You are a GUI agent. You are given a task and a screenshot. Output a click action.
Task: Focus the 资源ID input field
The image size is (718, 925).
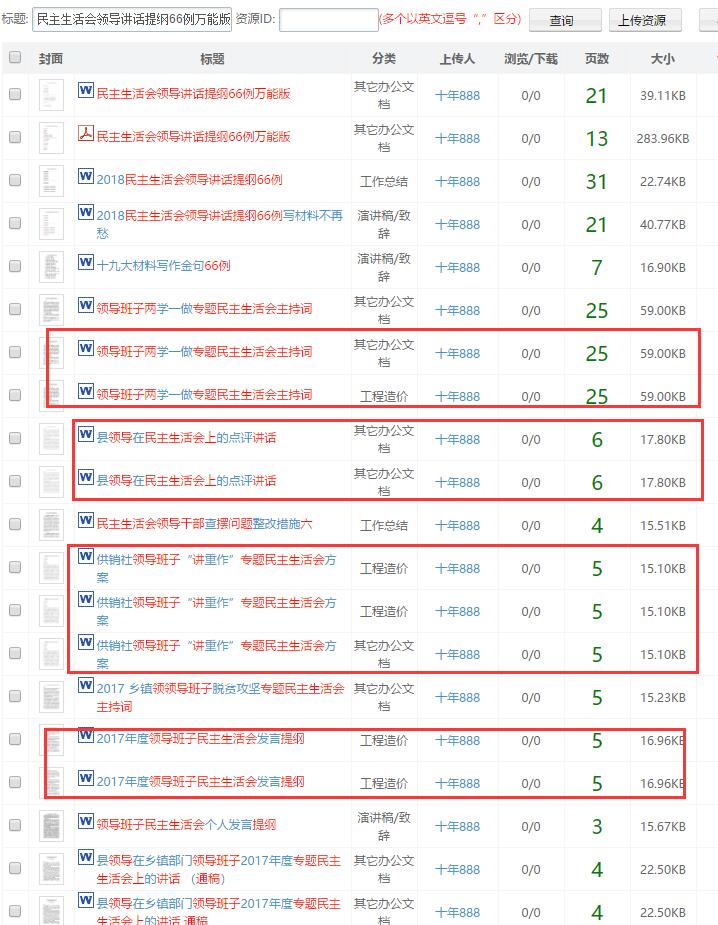(x=328, y=20)
